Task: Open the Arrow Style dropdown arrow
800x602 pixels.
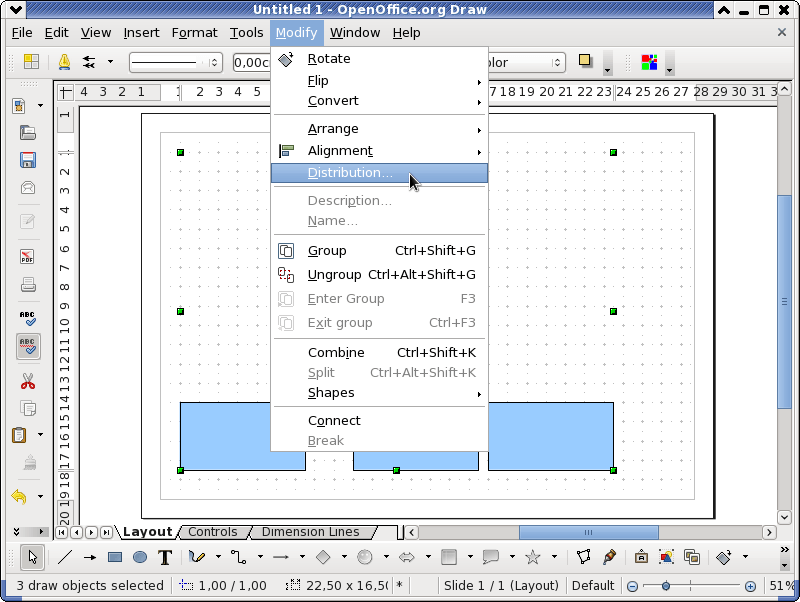Action: click(110, 62)
